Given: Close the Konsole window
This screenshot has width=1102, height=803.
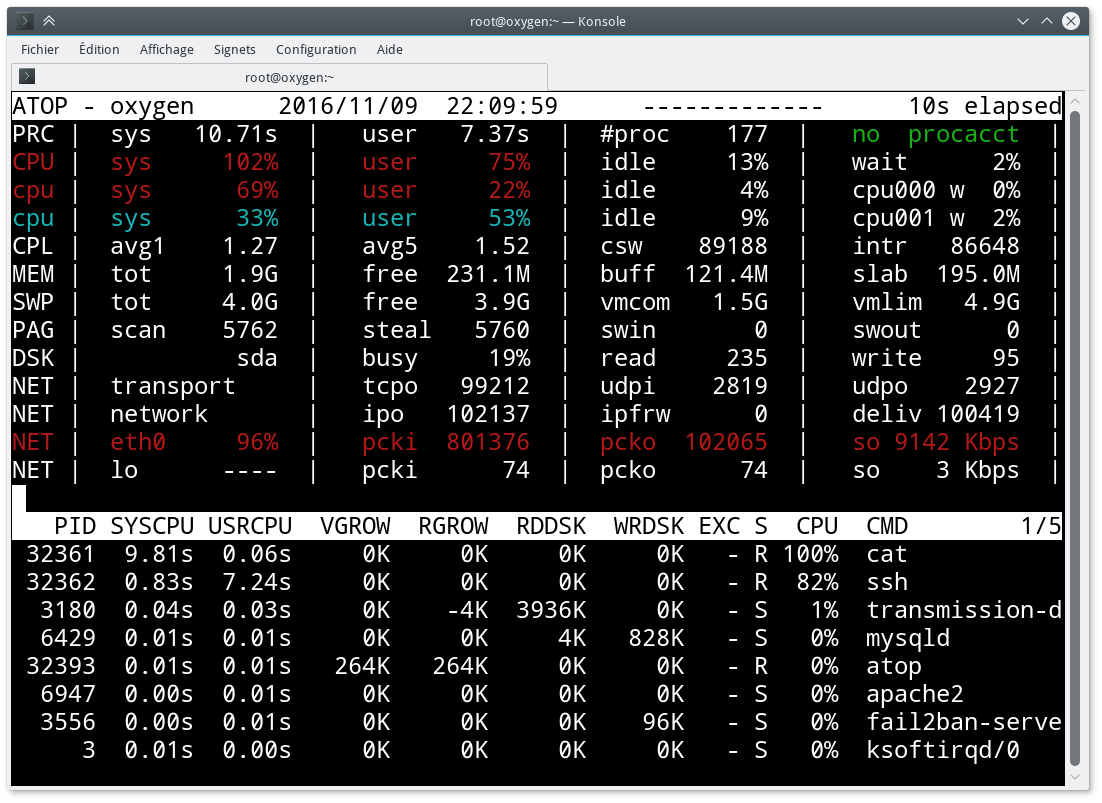Looking at the screenshot, I should pyautogui.click(x=1070, y=21).
